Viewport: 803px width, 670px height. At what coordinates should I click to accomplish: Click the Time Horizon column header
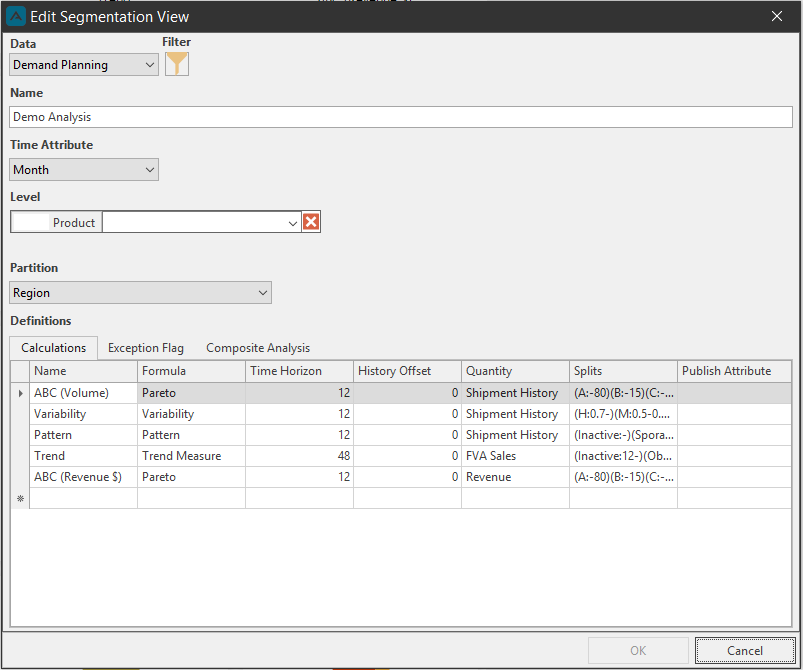300,371
